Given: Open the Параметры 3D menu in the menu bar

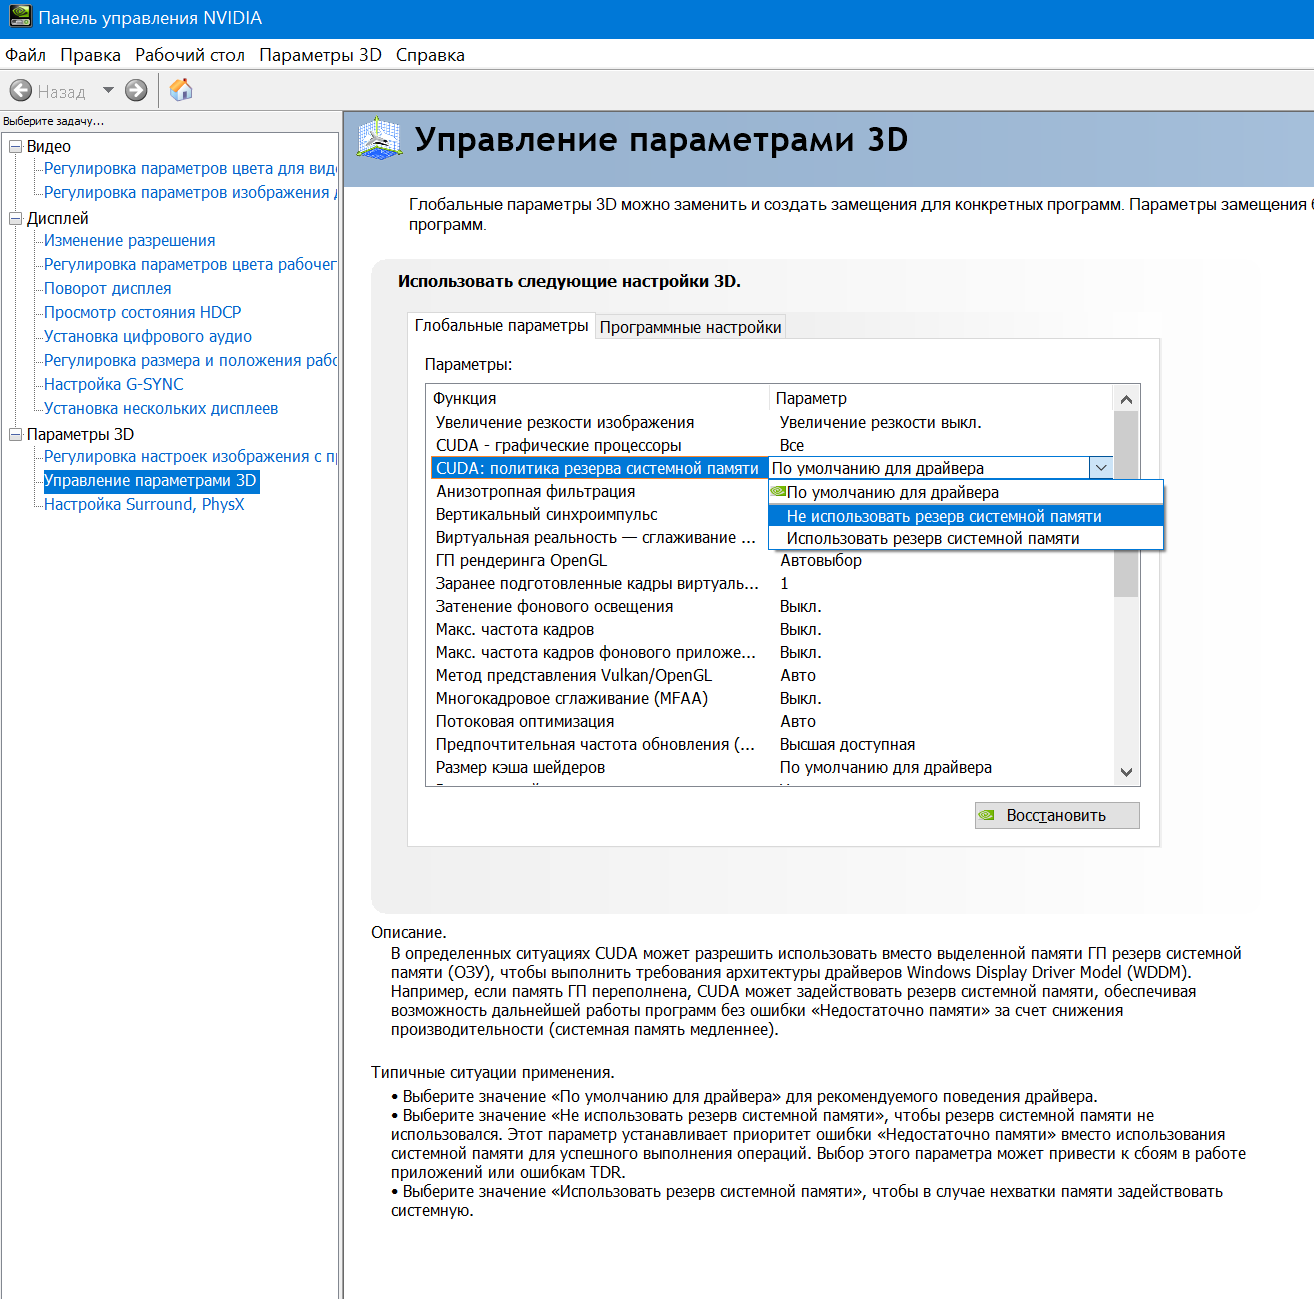Looking at the screenshot, I should click(x=320, y=55).
